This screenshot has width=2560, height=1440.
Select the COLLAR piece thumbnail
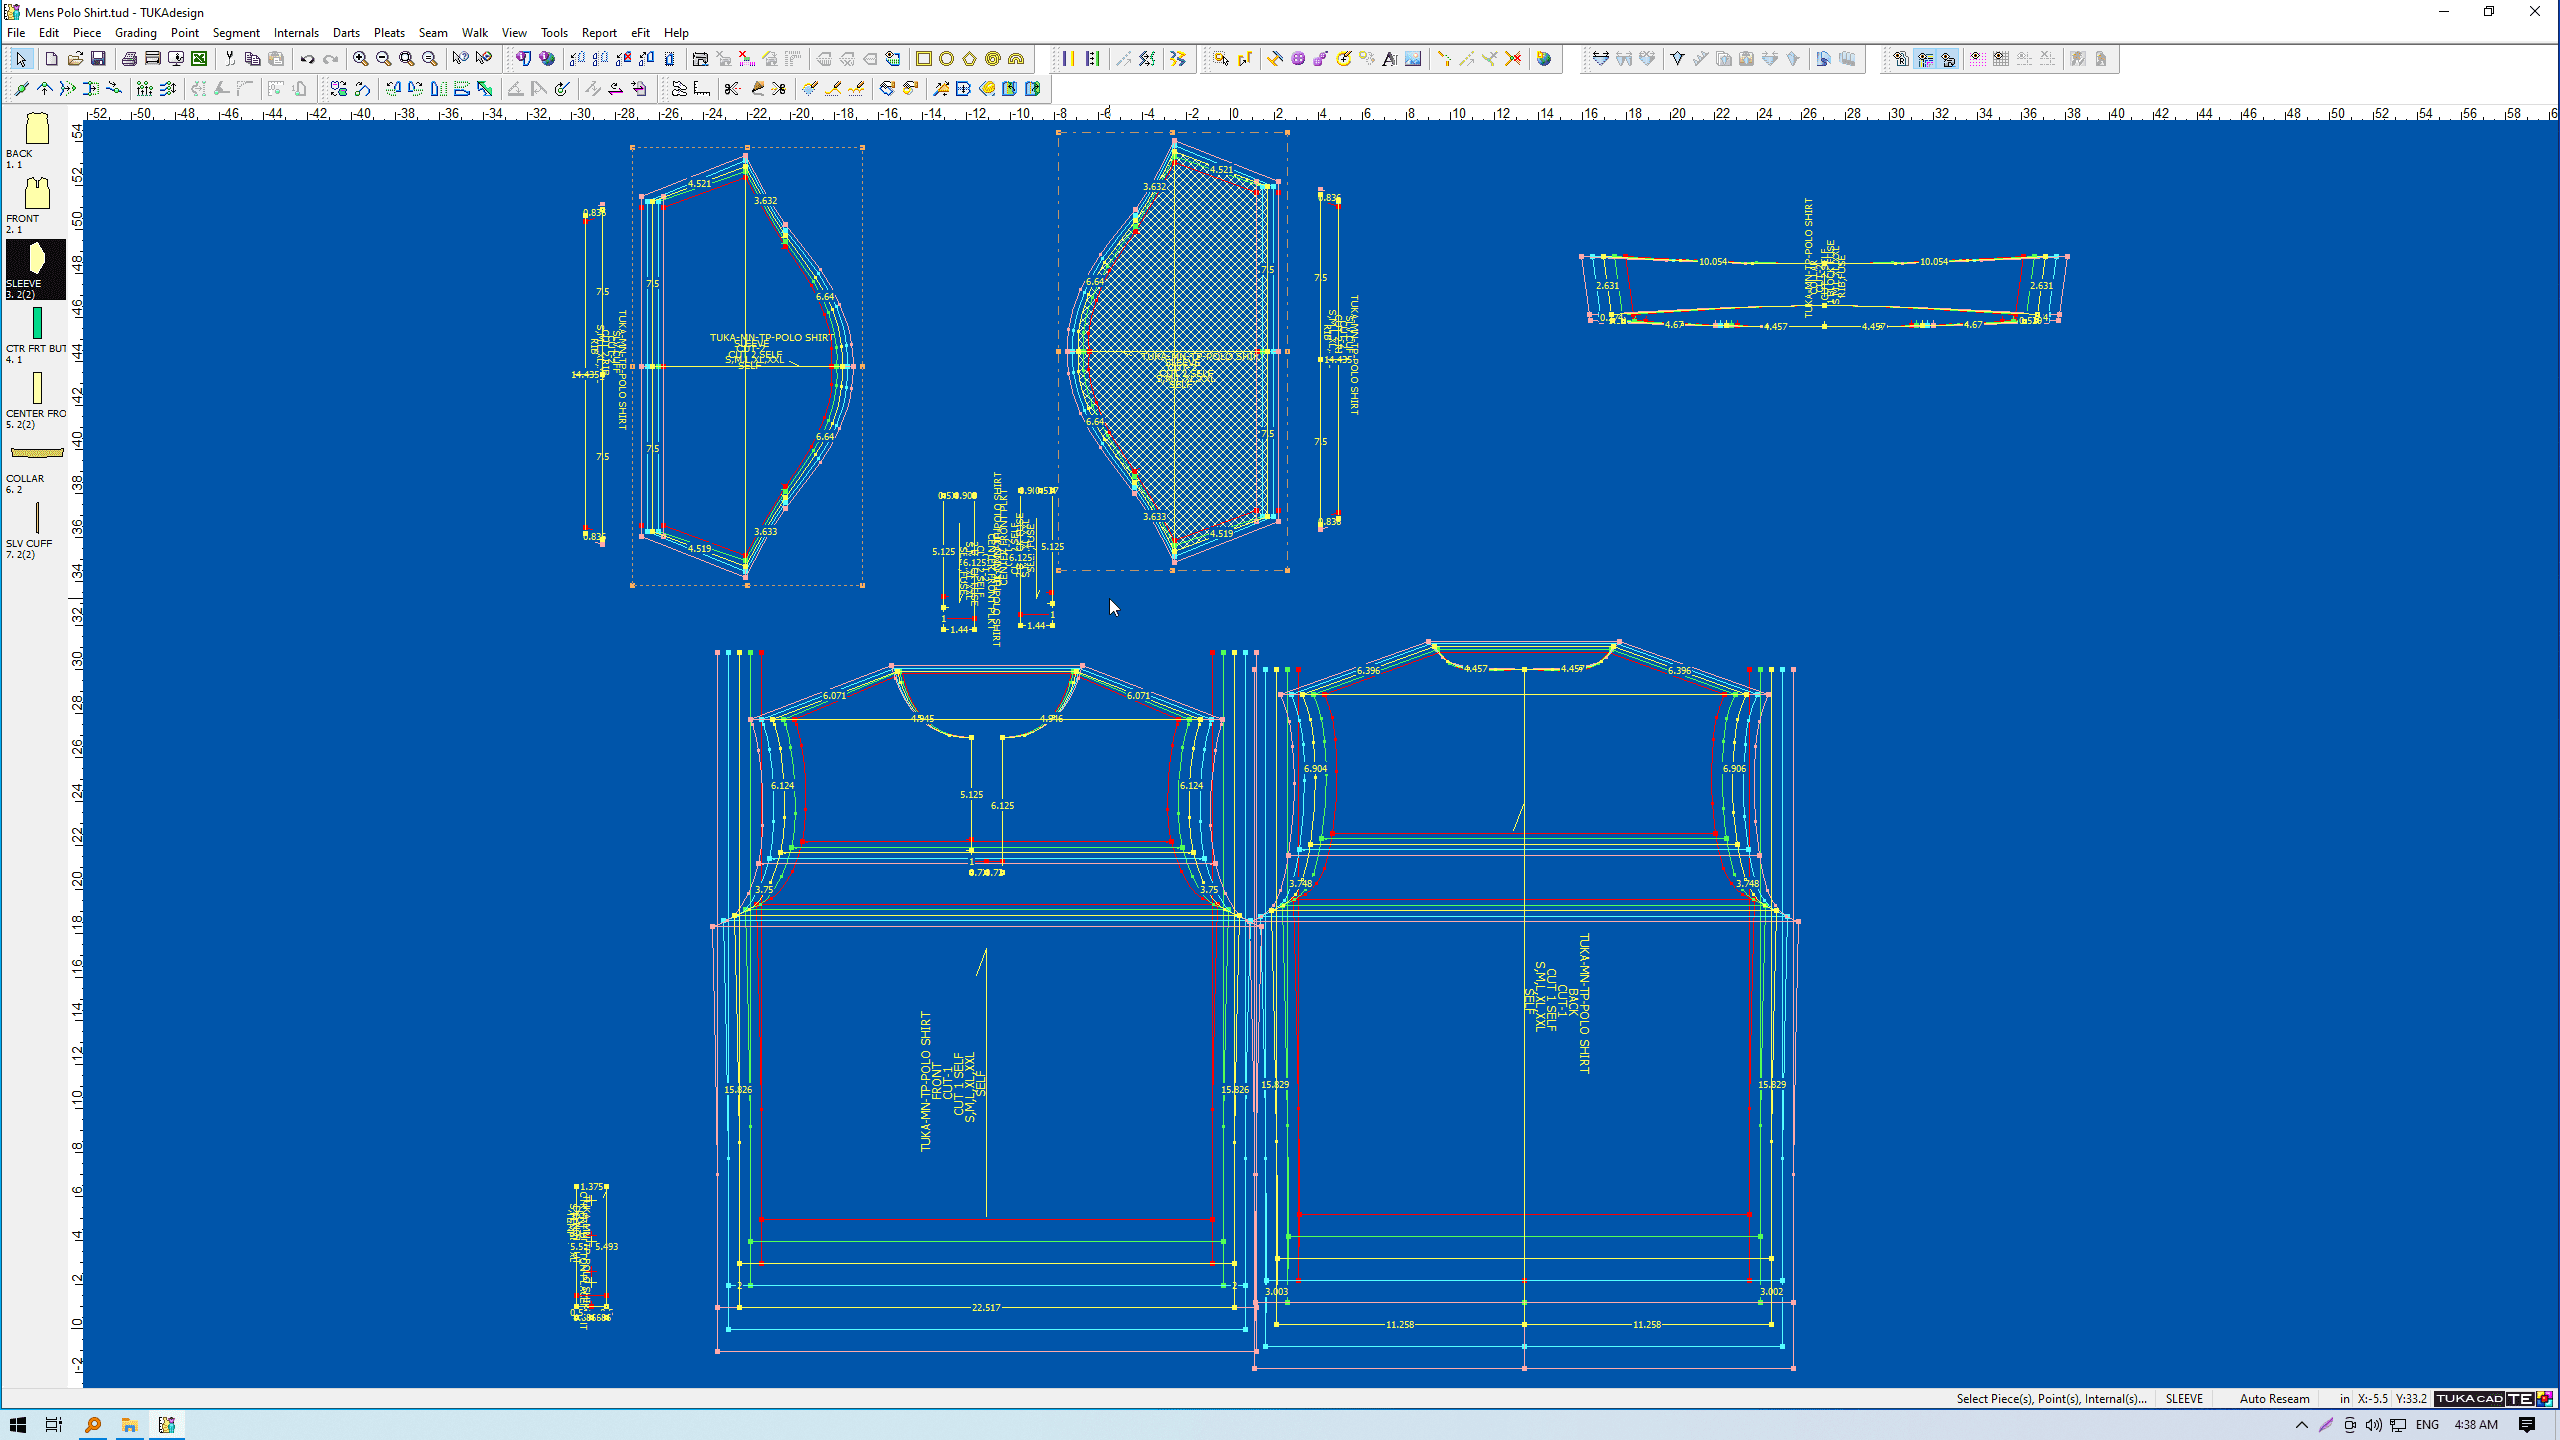click(37, 453)
